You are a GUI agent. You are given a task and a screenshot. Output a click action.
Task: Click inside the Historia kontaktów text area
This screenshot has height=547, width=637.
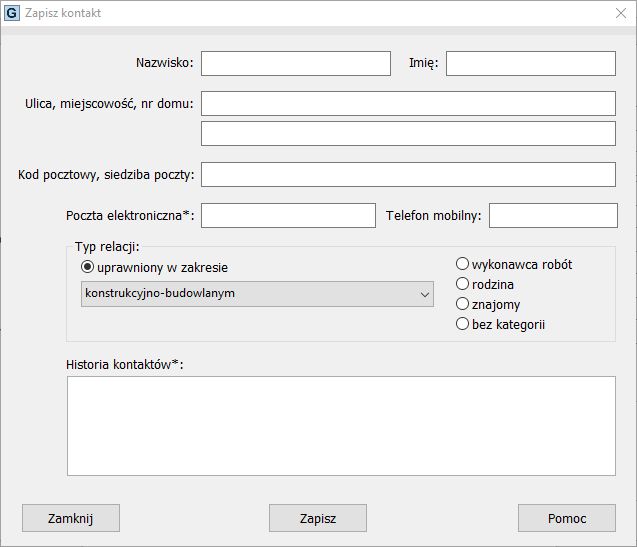[x=340, y=425]
